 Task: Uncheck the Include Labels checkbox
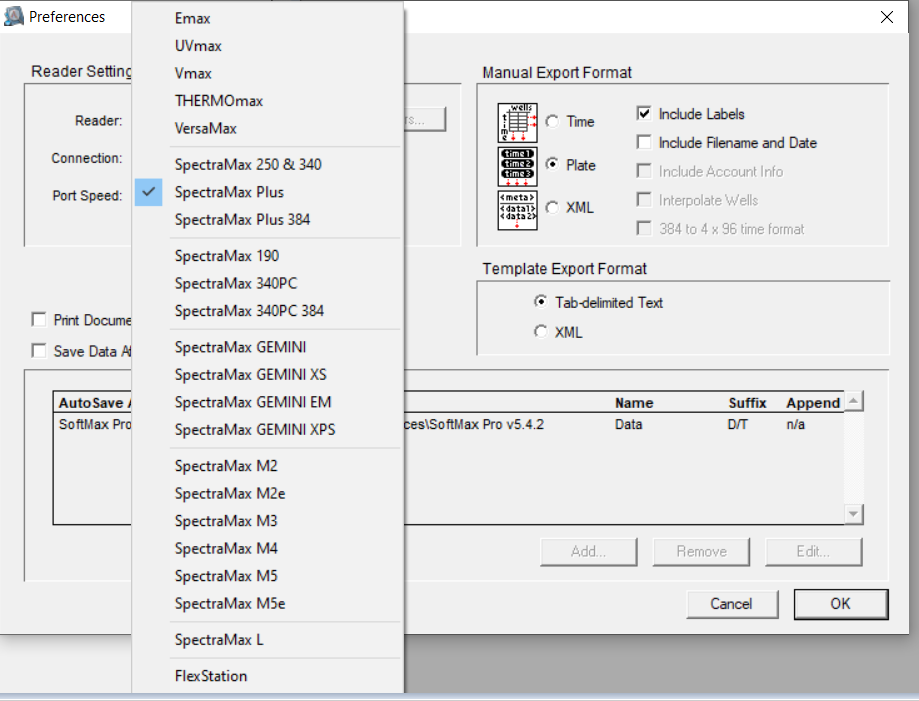644,114
